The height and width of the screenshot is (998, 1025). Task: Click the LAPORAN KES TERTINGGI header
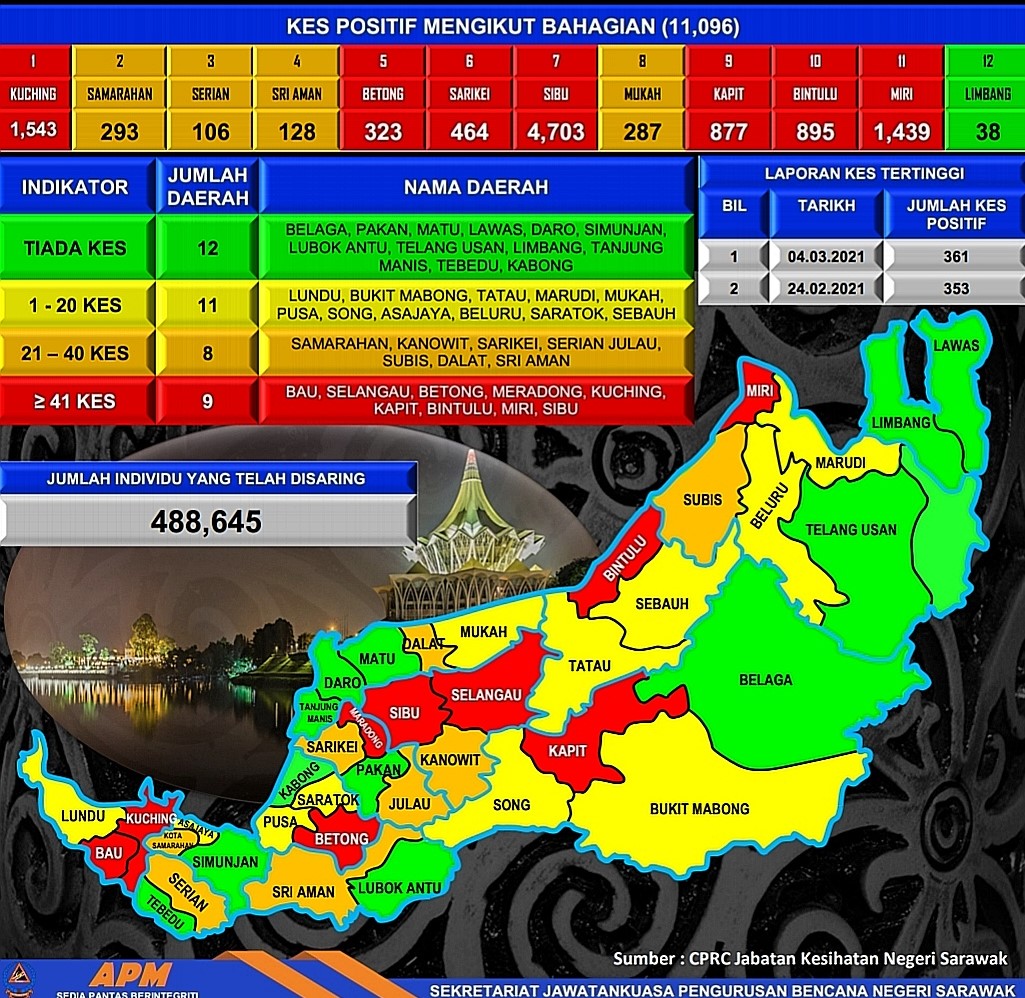pyautogui.click(x=863, y=173)
